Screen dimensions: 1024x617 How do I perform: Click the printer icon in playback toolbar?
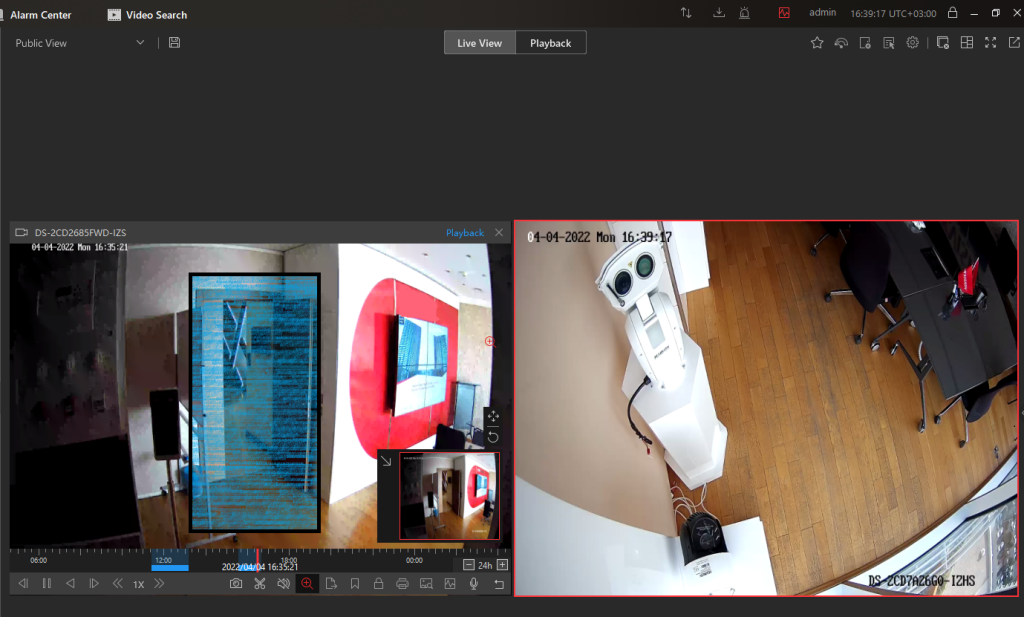pos(402,583)
